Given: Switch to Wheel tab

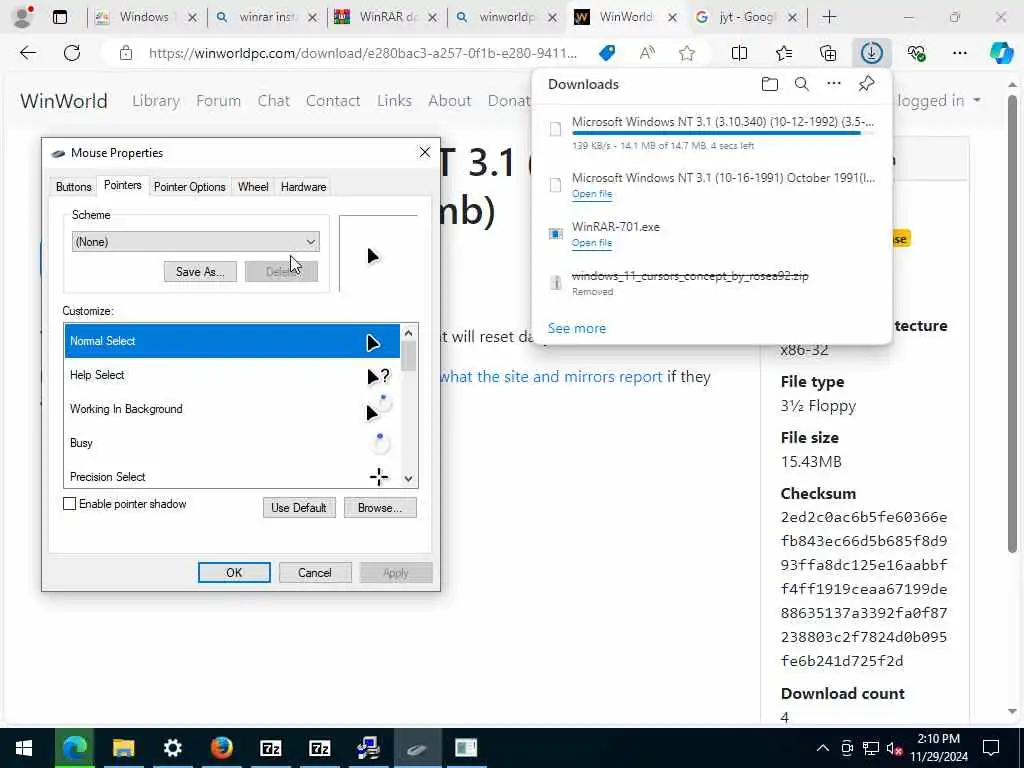Looking at the screenshot, I should point(253,187).
